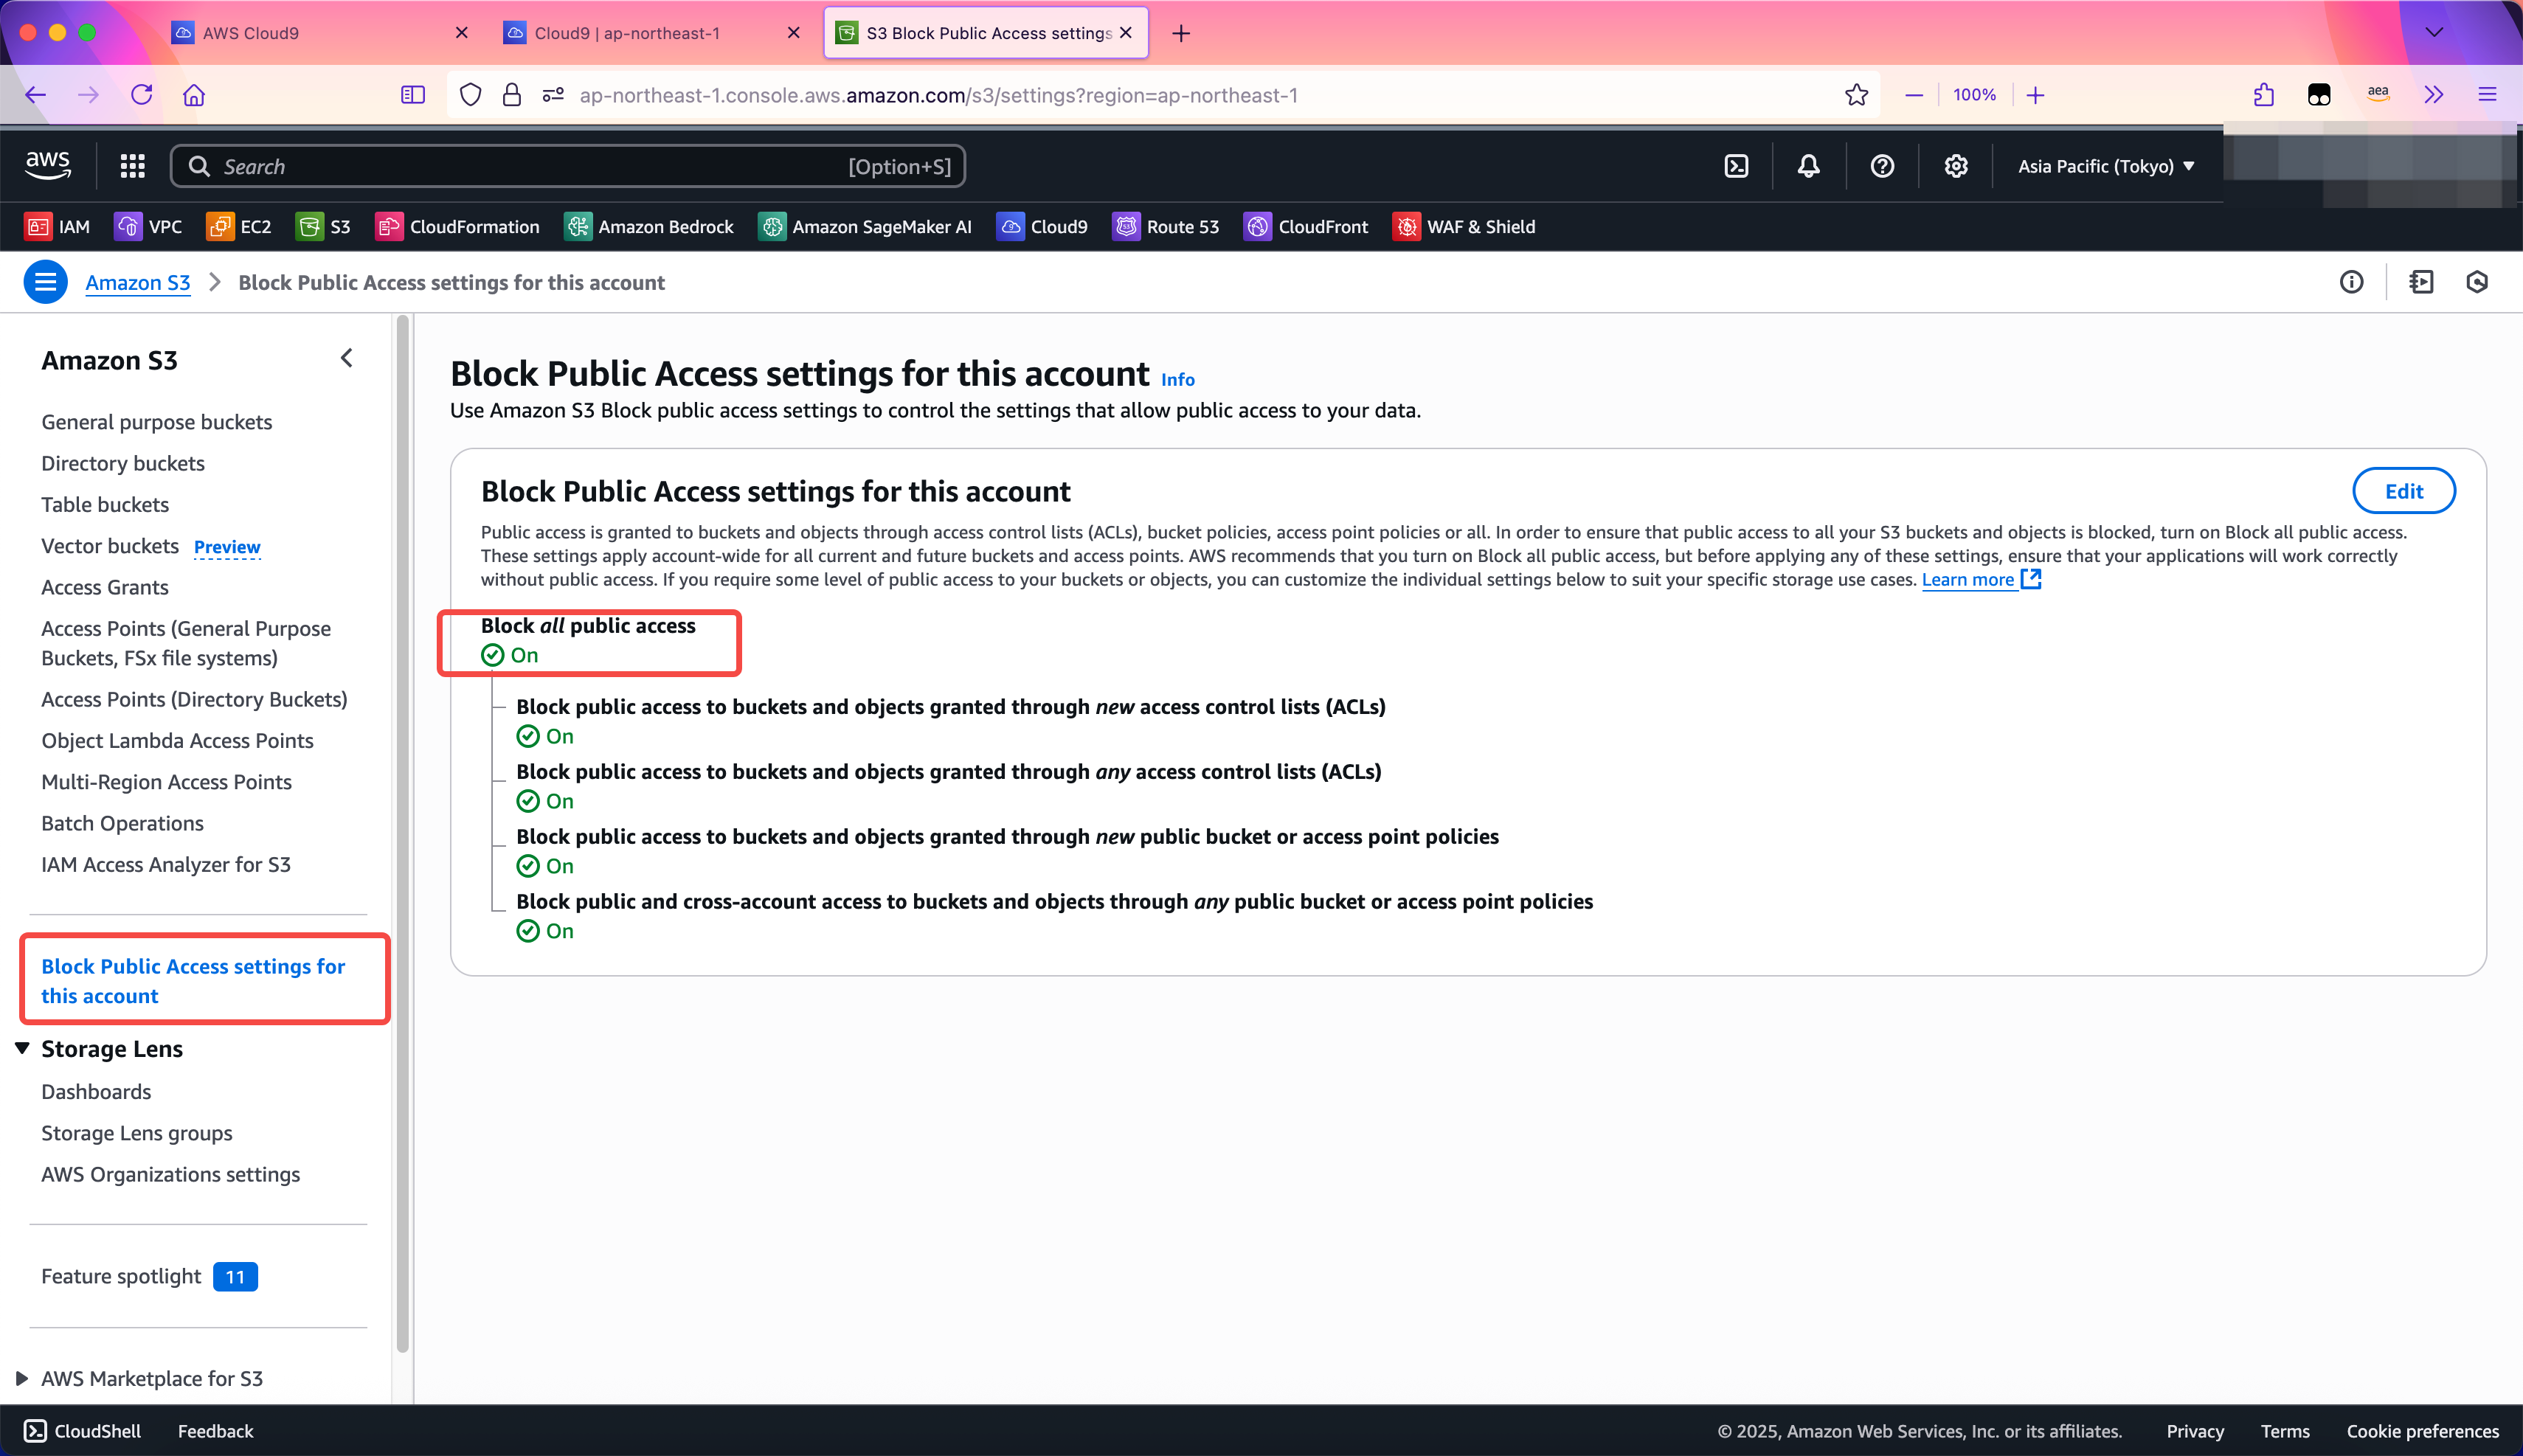Open the AWS console settings gear
2523x1456 pixels.
click(1955, 166)
